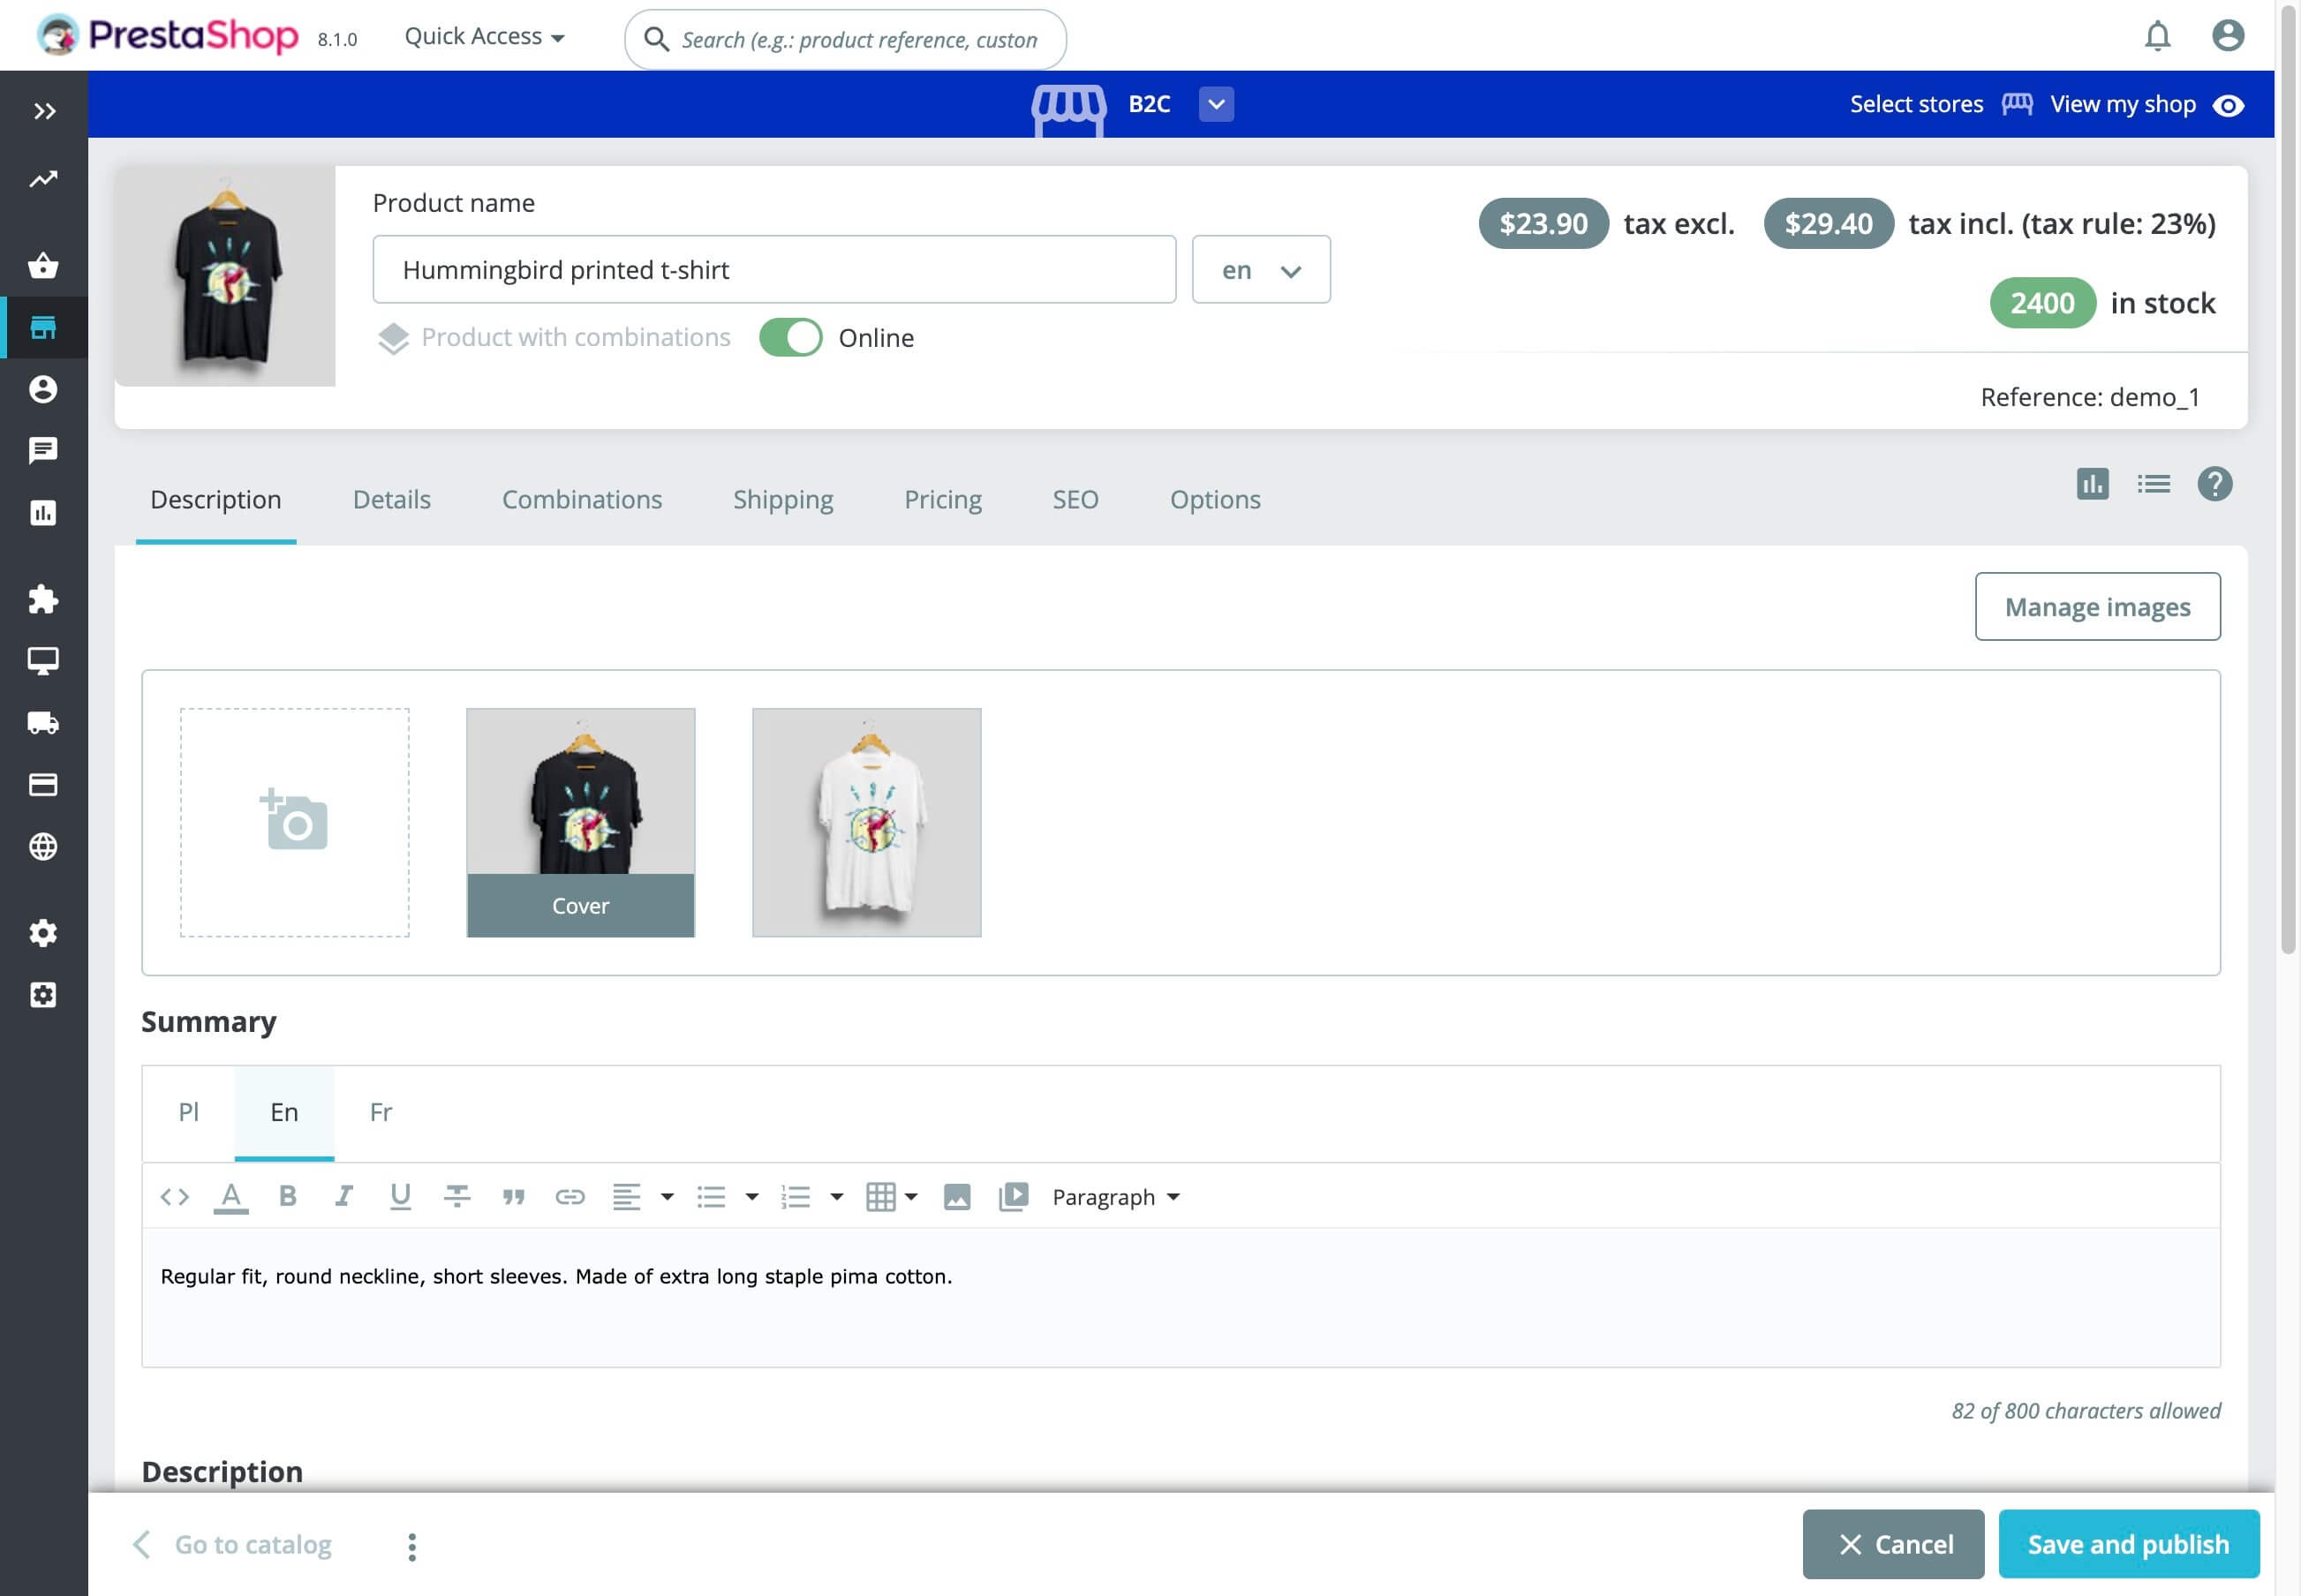Open the product language dropdown showing en
2301x1596 pixels.
pyautogui.click(x=1260, y=269)
